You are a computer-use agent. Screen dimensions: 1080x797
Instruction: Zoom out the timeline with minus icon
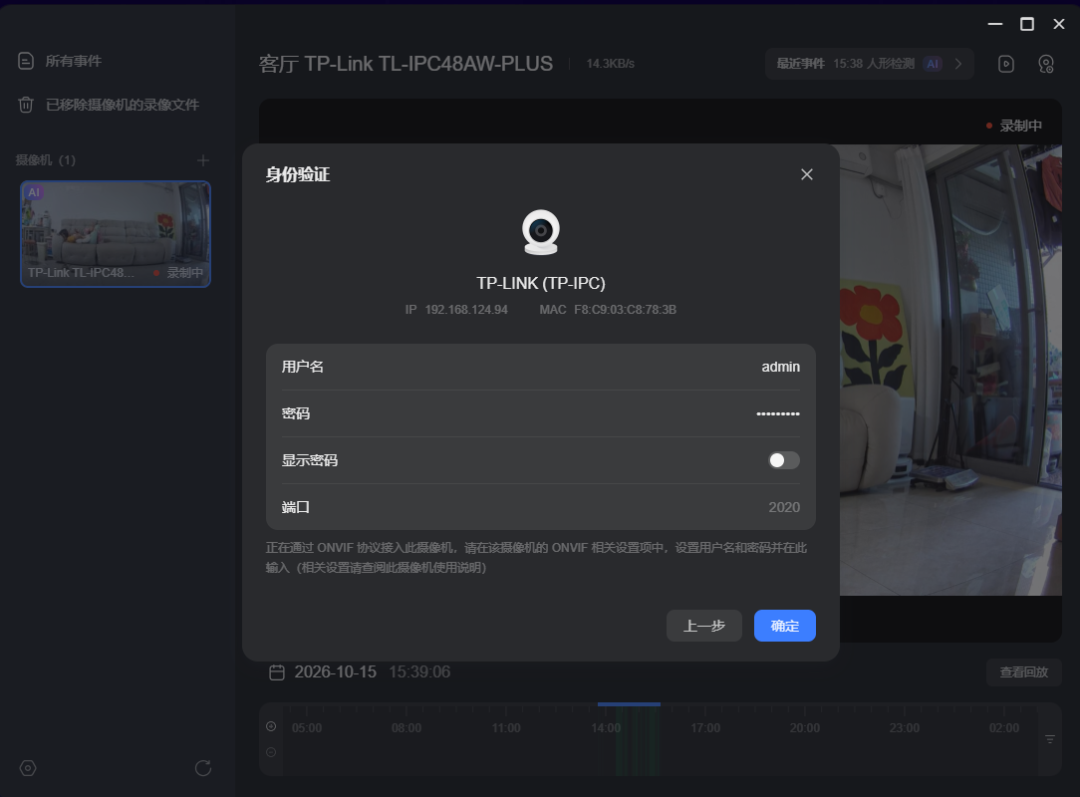(x=271, y=752)
